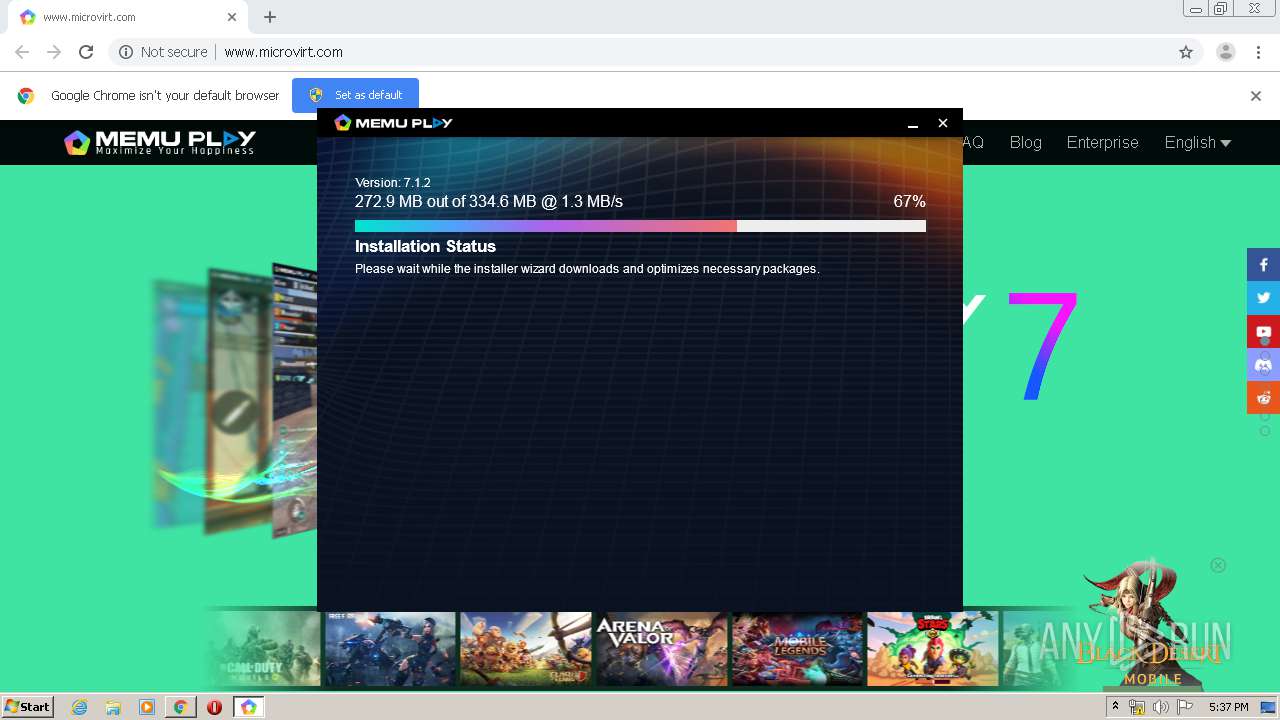The height and width of the screenshot is (720, 1280).
Task: Click the Version: 7.1.2 text
Action: coord(393,183)
